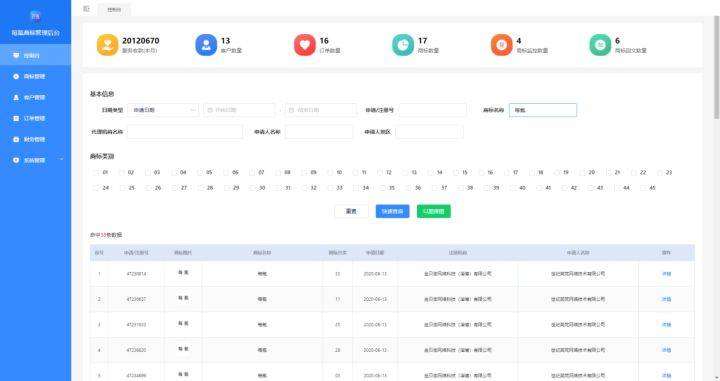Click the red heart icon beside 16

pyautogui.click(x=304, y=45)
